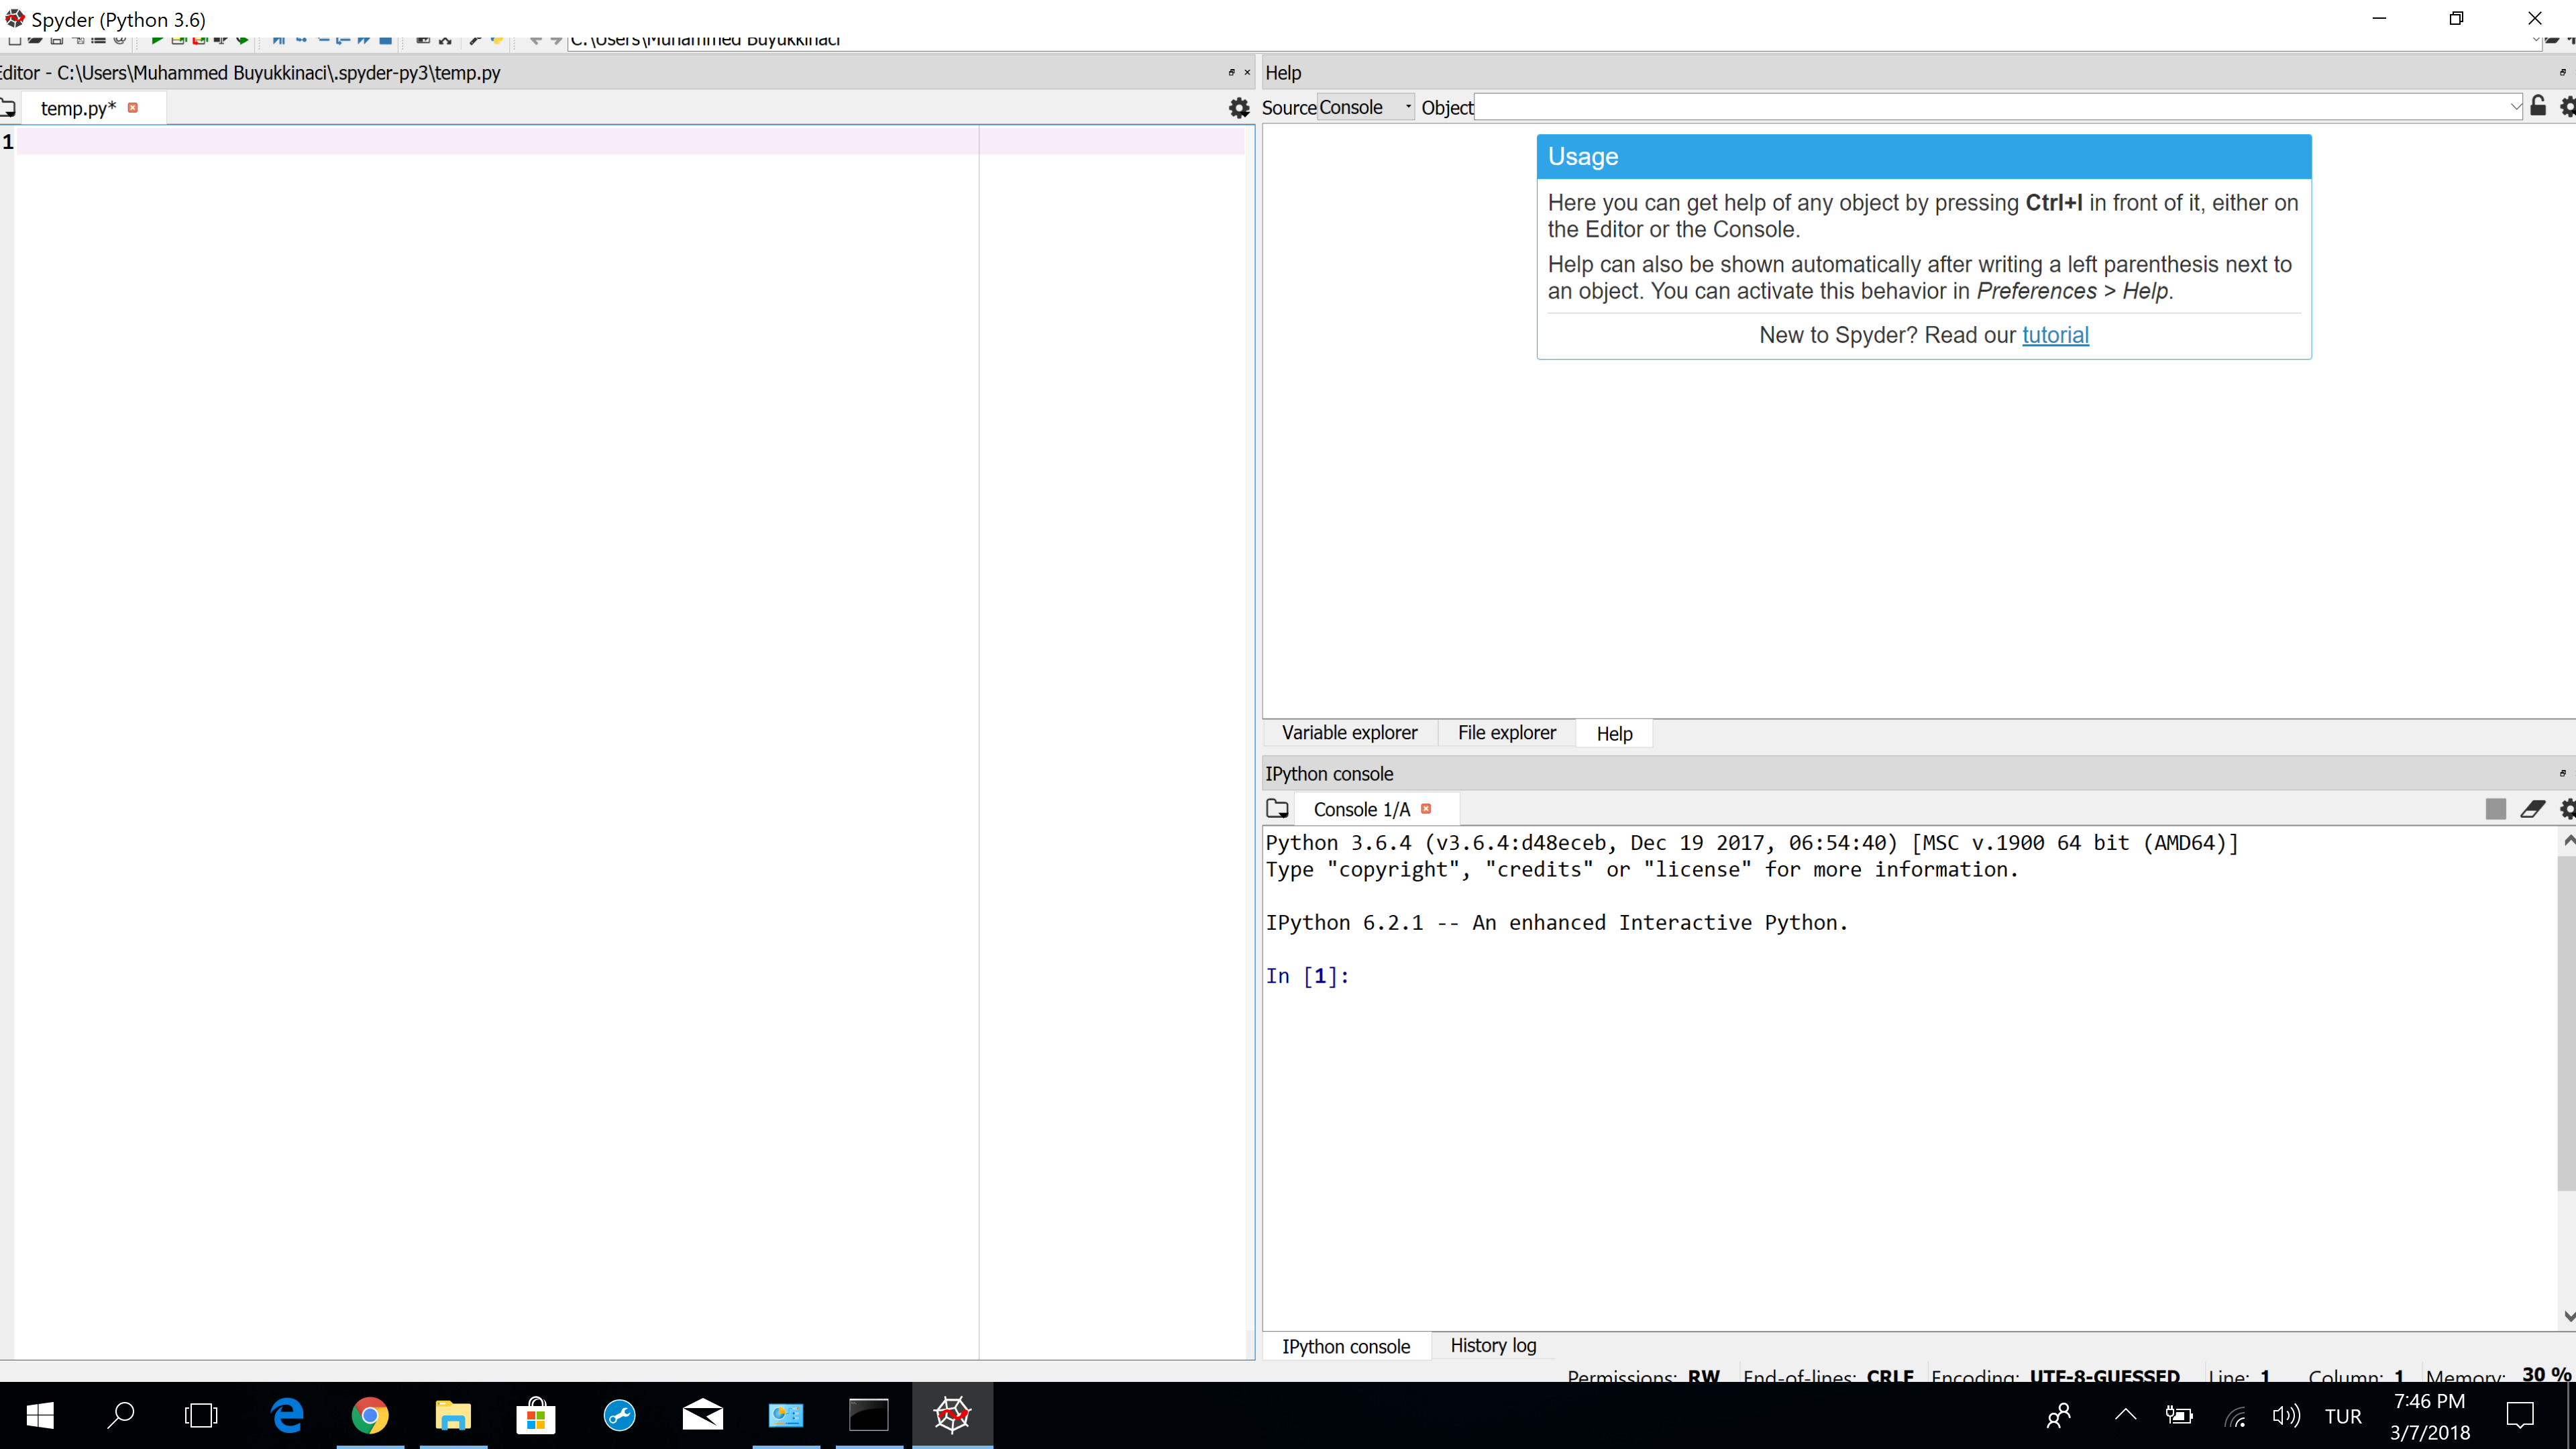Open the Source Console dropdown

pos(1366,107)
